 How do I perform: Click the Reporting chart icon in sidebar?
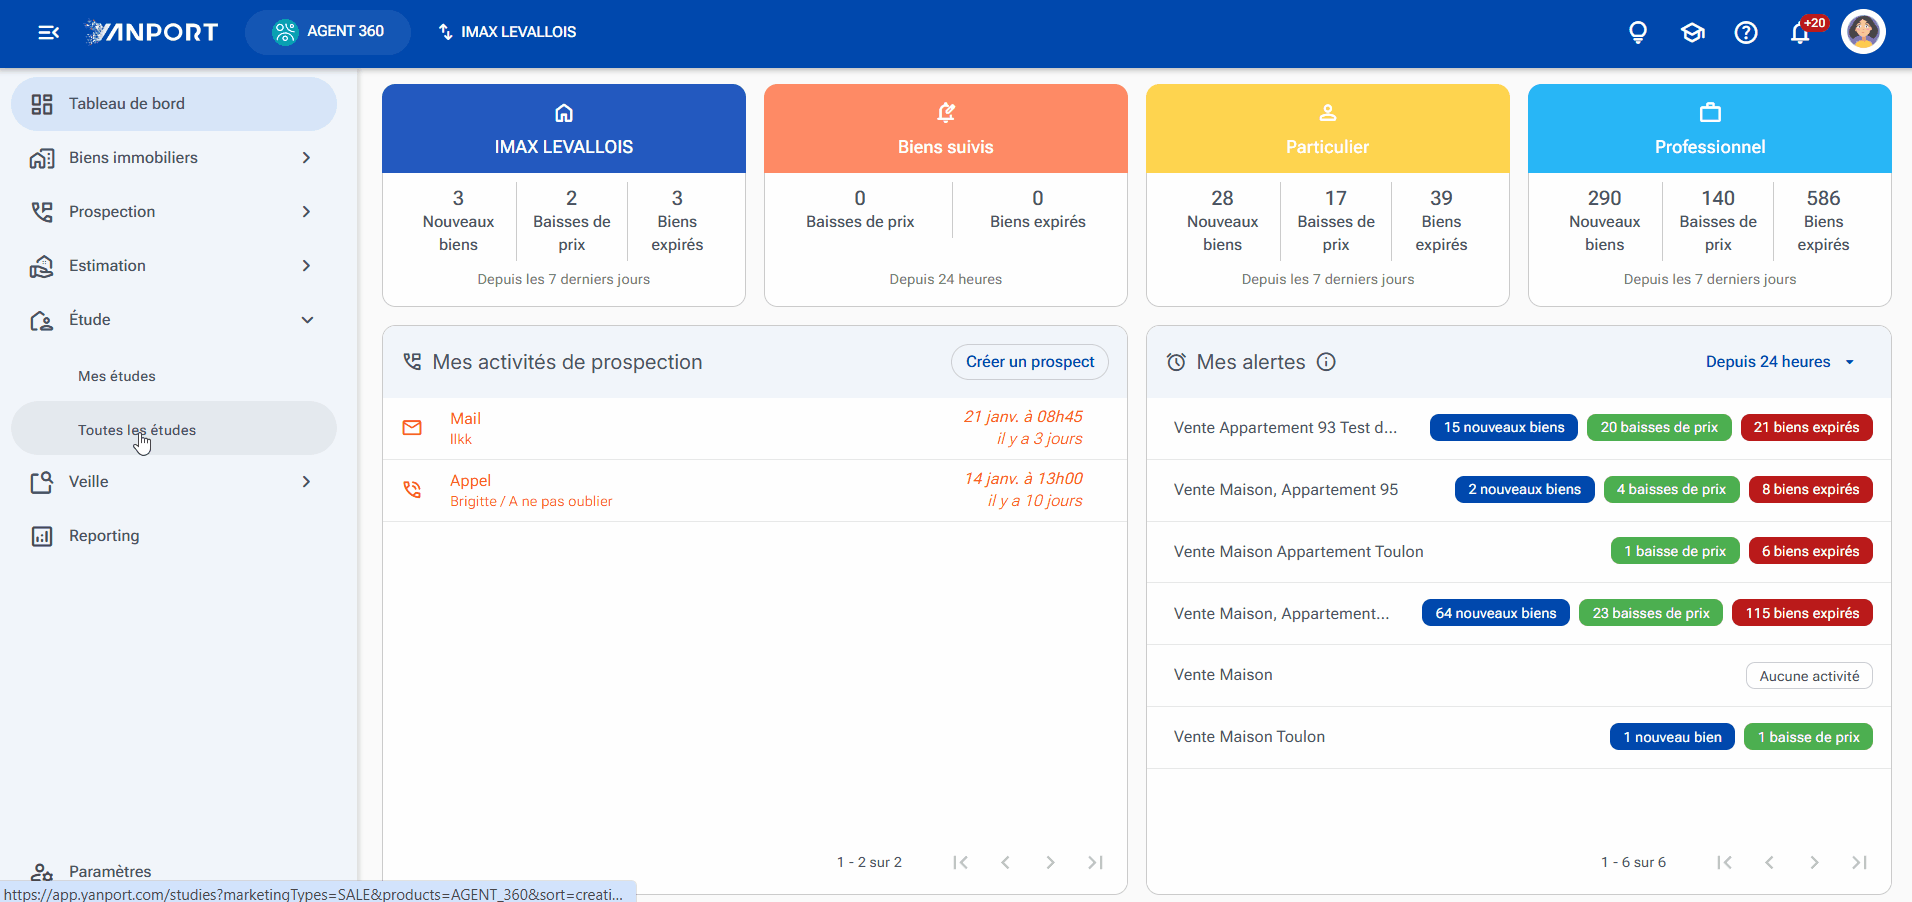click(x=42, y=536)
